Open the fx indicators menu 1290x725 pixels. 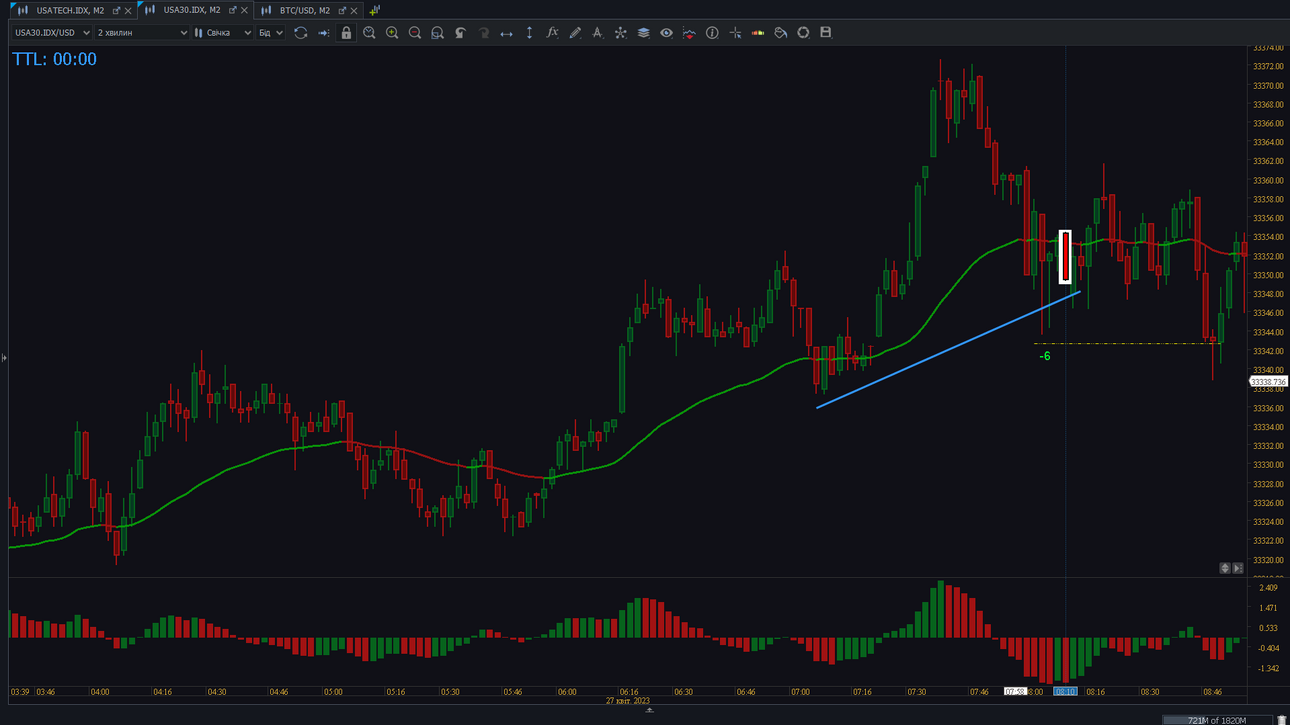(x=552, y=33)
